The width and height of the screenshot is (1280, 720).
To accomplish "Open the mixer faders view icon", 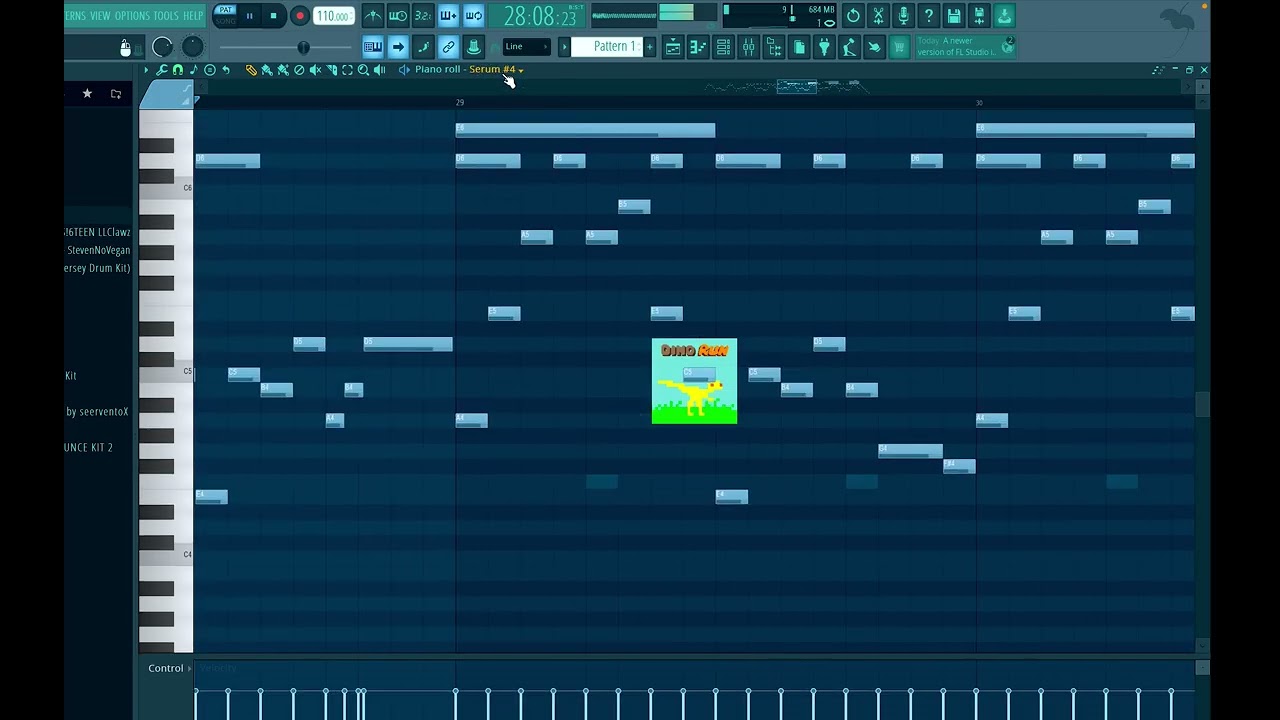I will (x=748, y=47).
